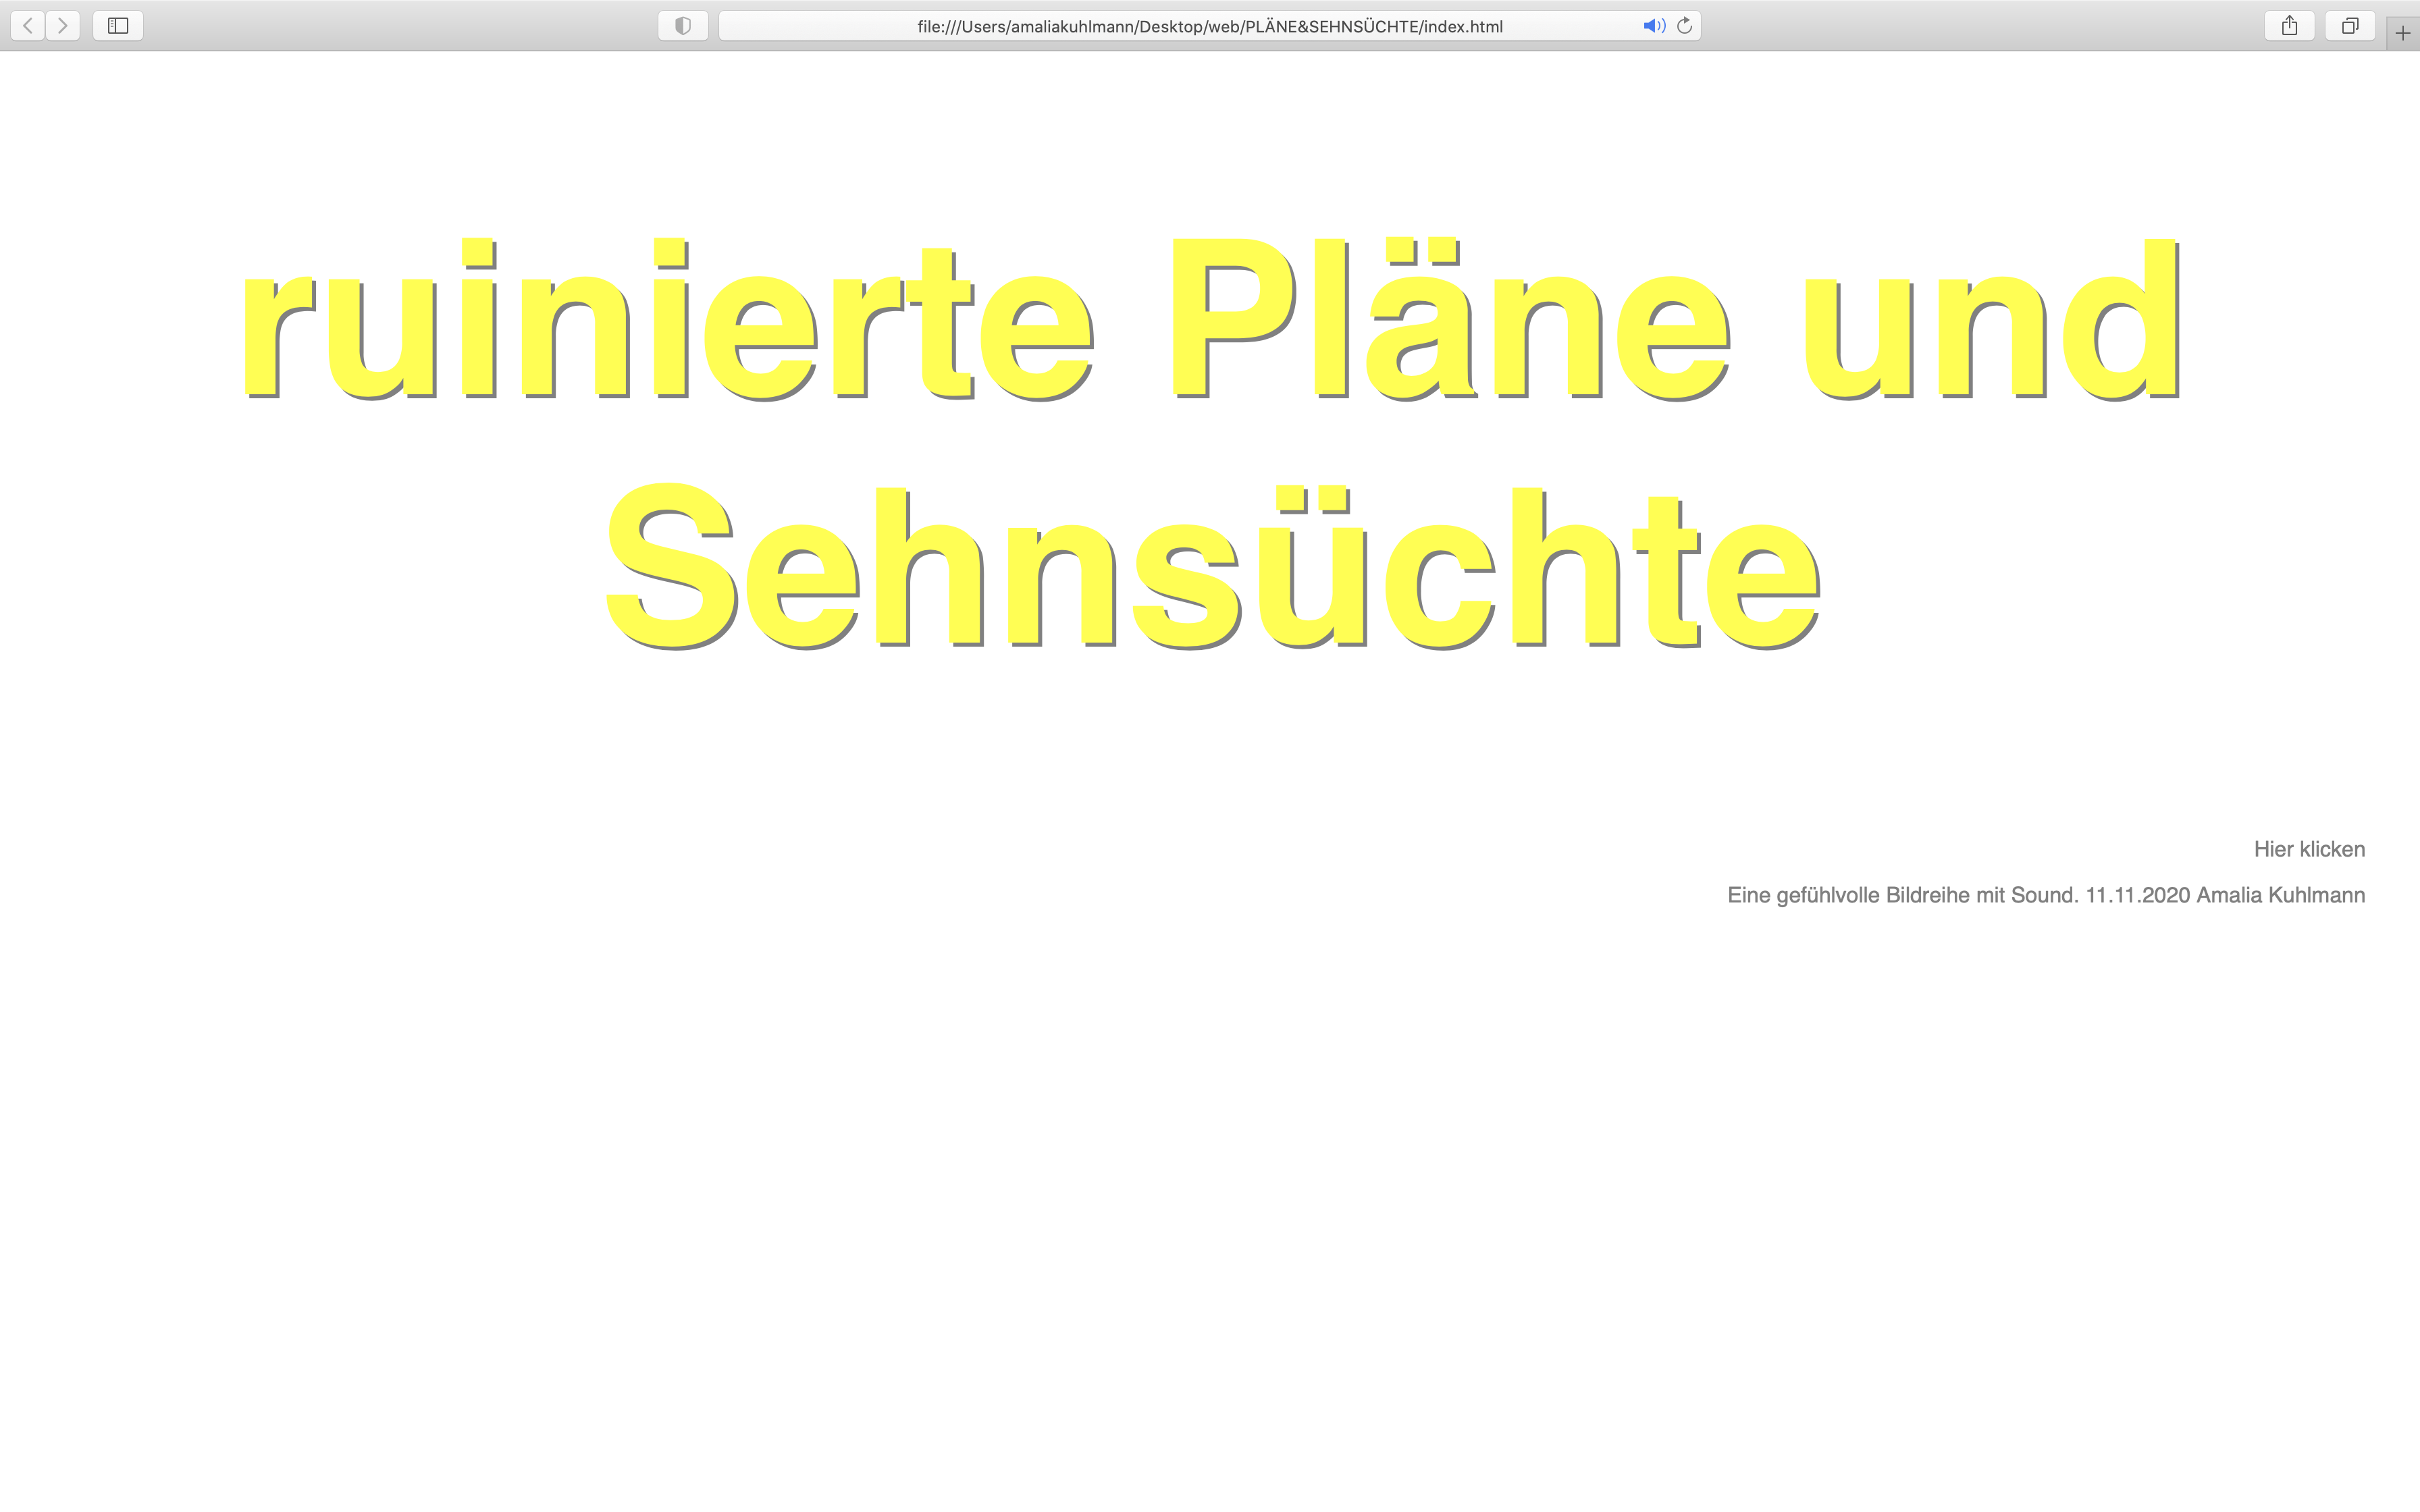The width and height of the screenshot is (2420, 1512).
Task: Click the "Eine gefühlvolle Bildreihe mit Sound" caption
Action: pos(1903,895)
